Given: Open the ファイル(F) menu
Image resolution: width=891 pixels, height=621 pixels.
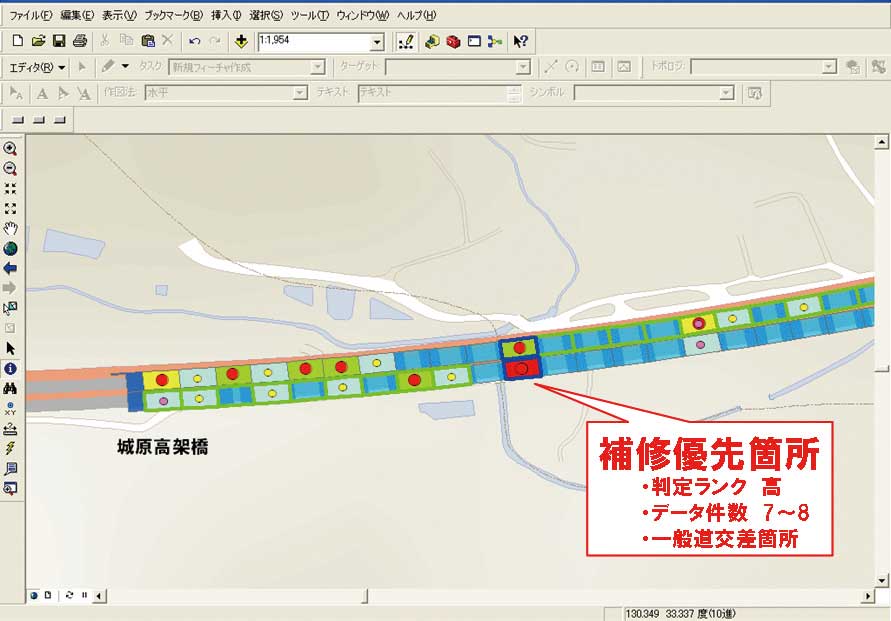Looking at the screenshot, I should (x=32, y=16).
